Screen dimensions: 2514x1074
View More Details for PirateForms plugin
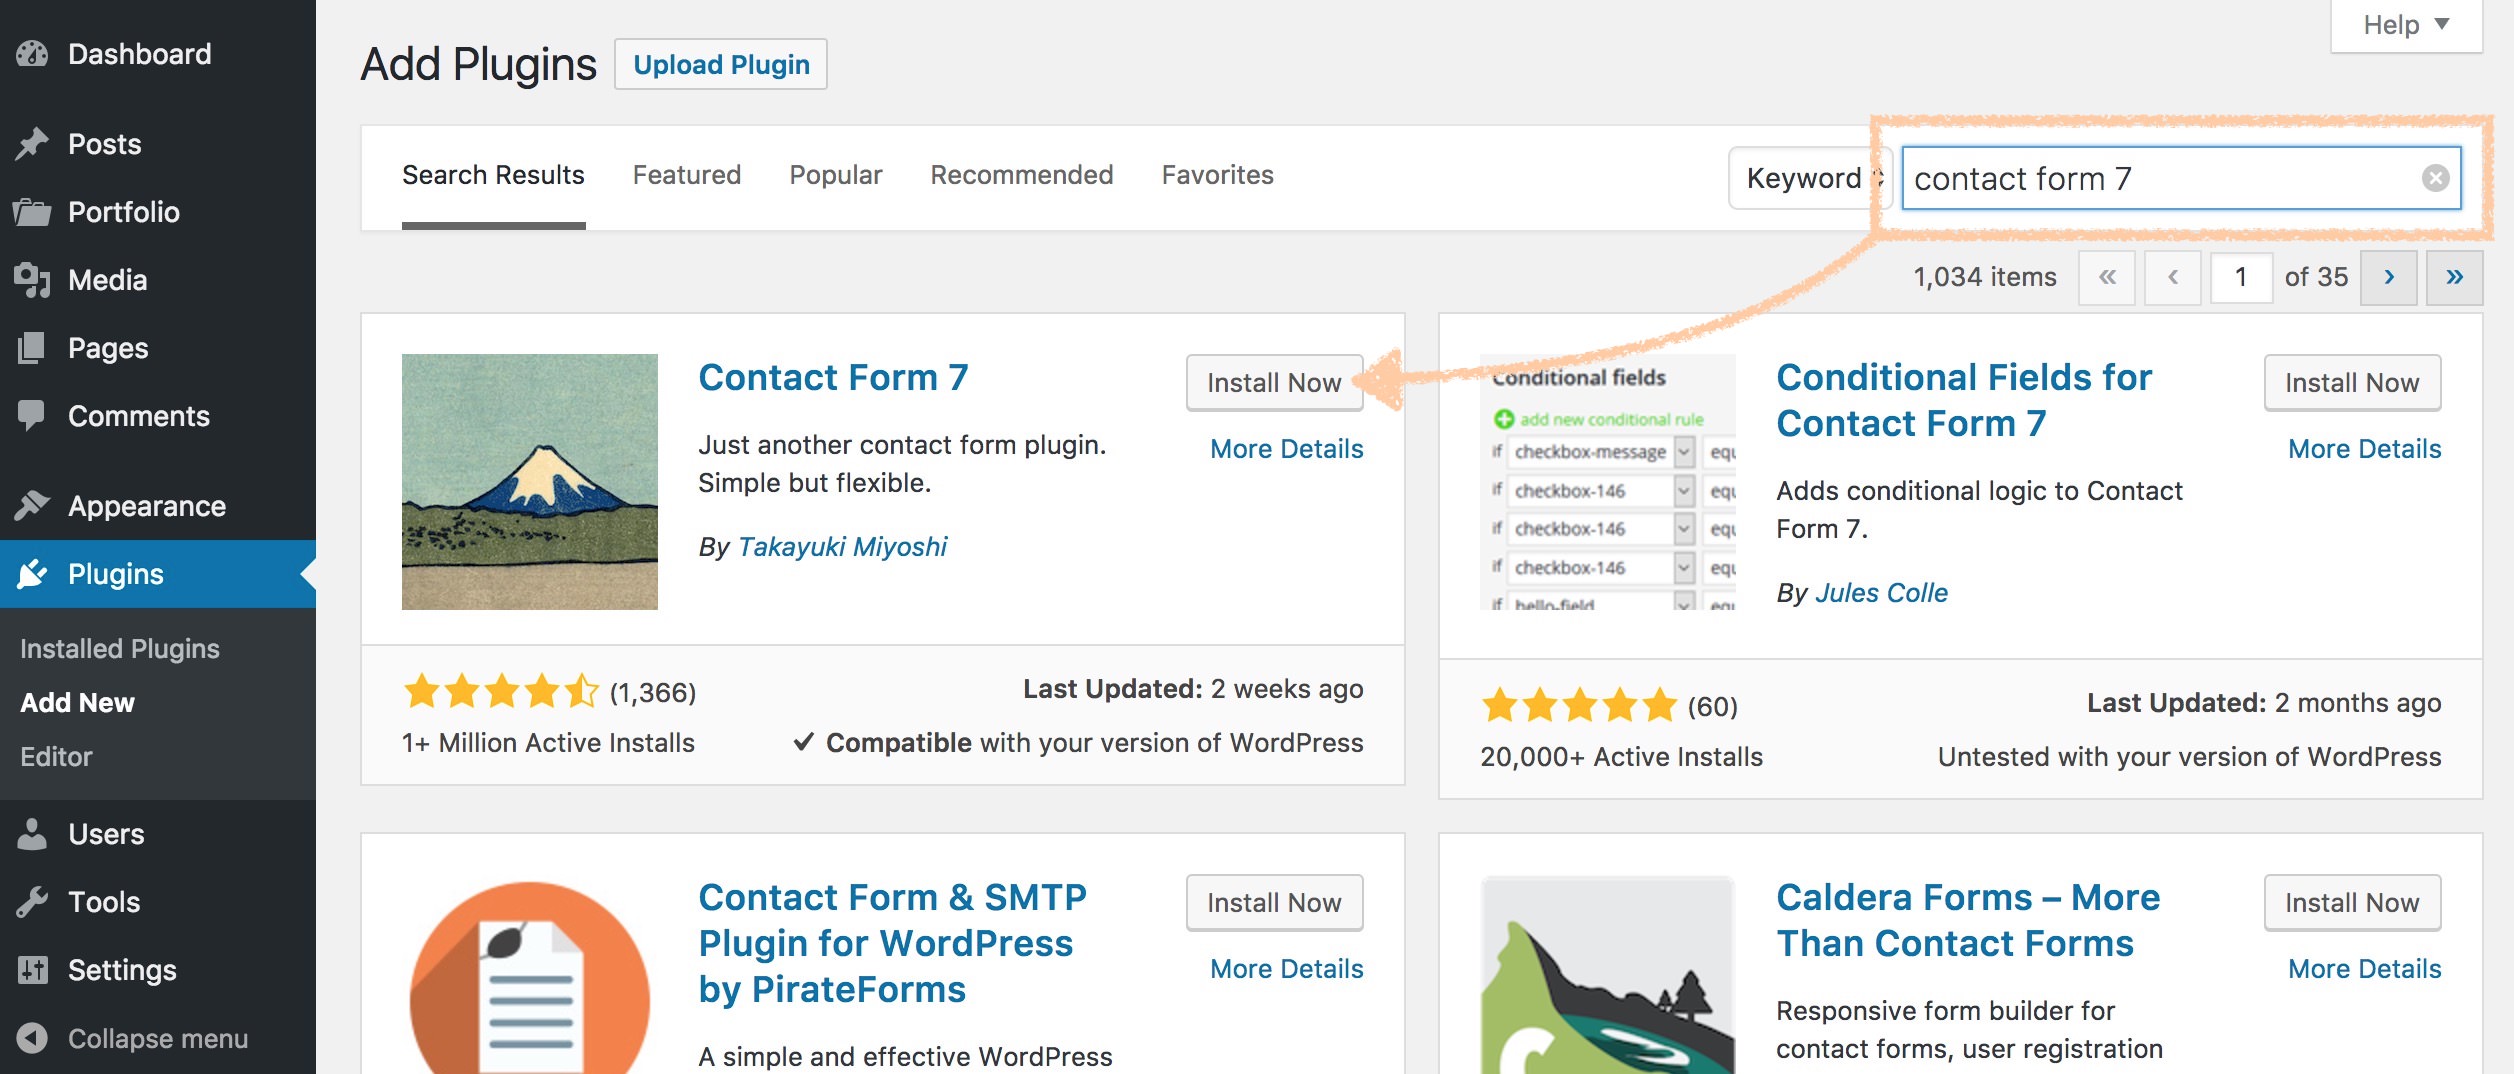pyautogui.click(x=1287, y=969)
